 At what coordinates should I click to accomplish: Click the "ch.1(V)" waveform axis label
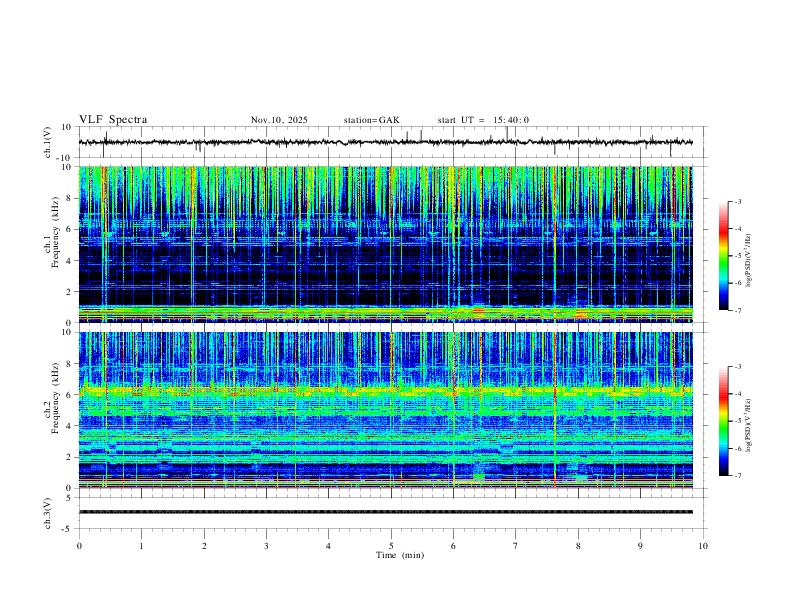coord(48,142)
